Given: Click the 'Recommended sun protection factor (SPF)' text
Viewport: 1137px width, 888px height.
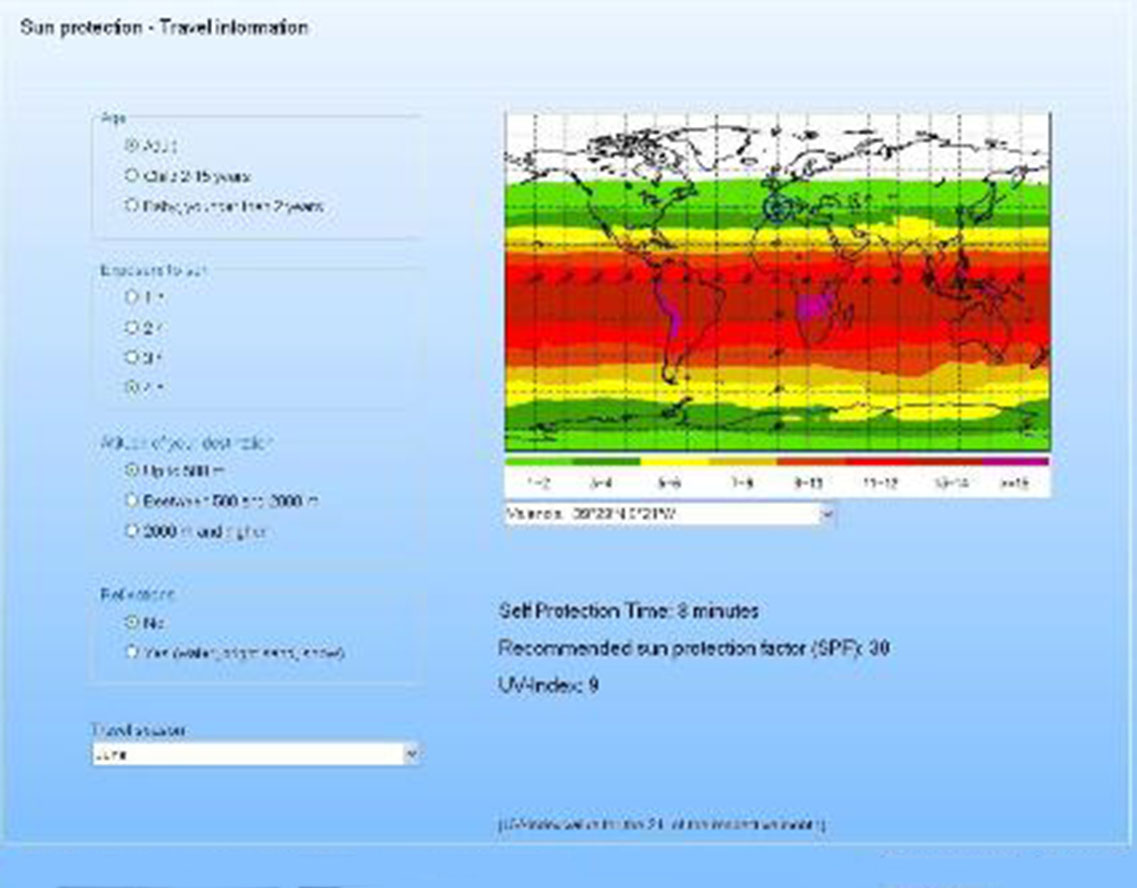Looking at the screenshot, I should click(694, 648).
